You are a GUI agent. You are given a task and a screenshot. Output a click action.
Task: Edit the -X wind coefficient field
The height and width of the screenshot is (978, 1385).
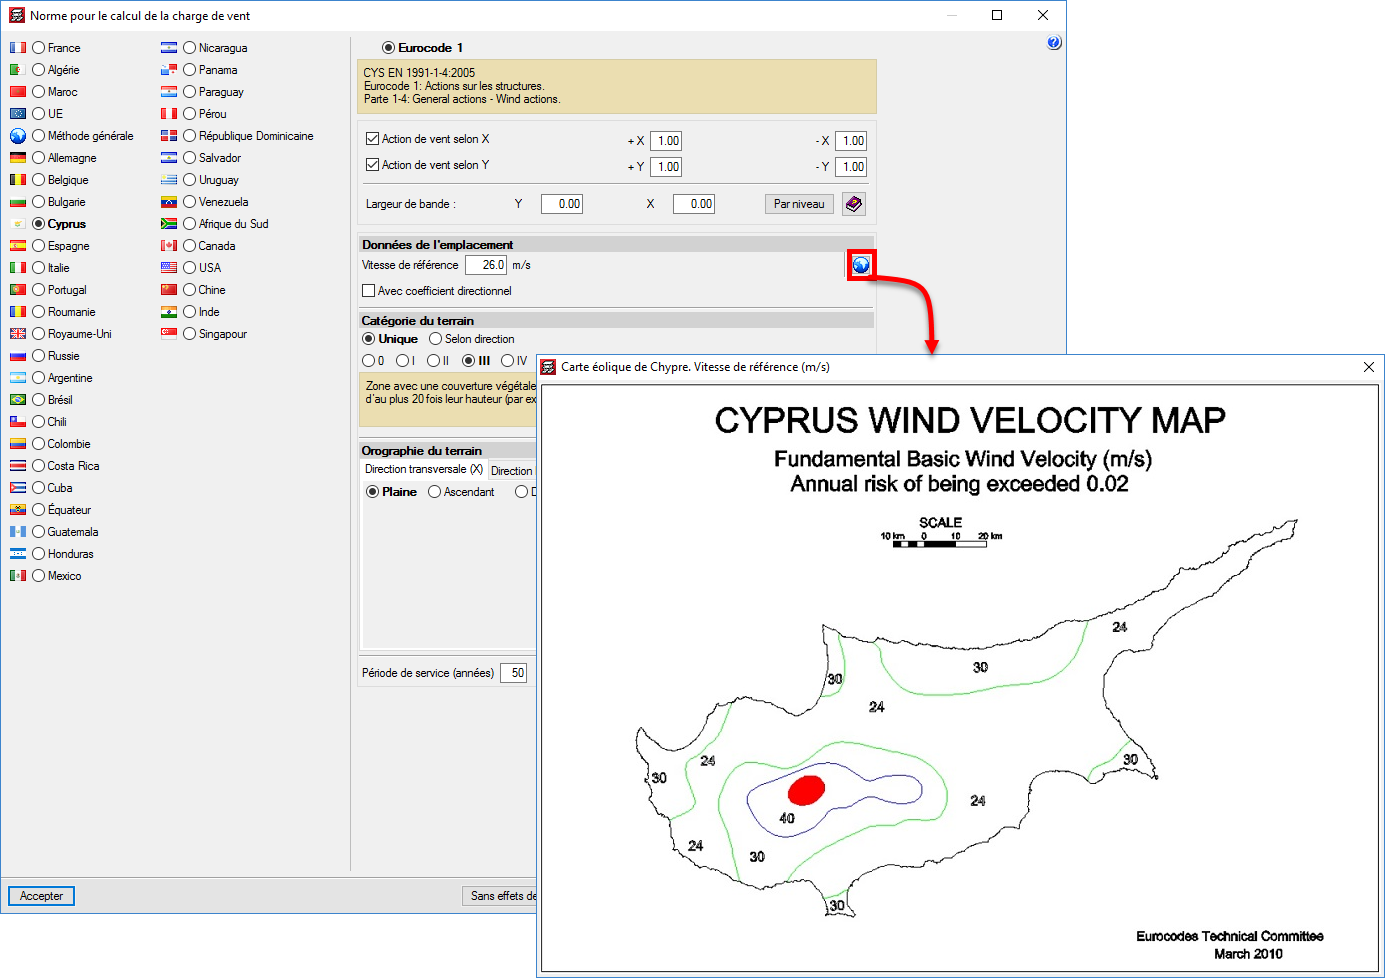tap(851, 141)
